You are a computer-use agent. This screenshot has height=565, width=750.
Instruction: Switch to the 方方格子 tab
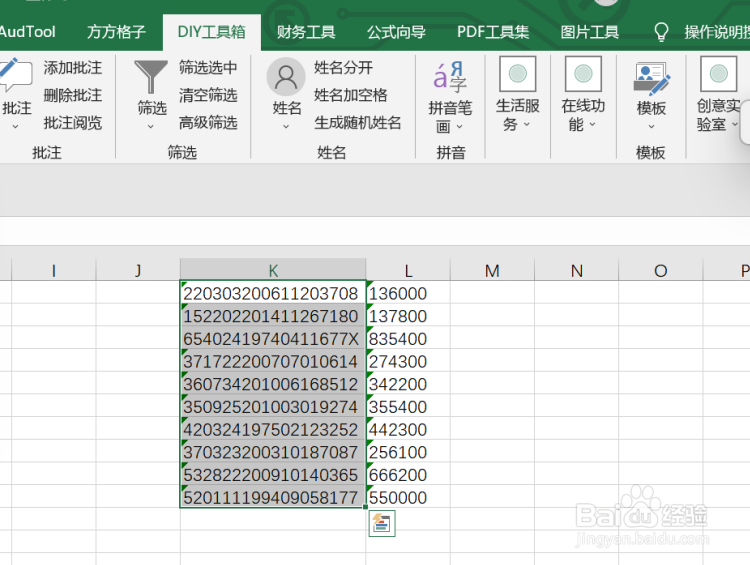click(116, 32)
